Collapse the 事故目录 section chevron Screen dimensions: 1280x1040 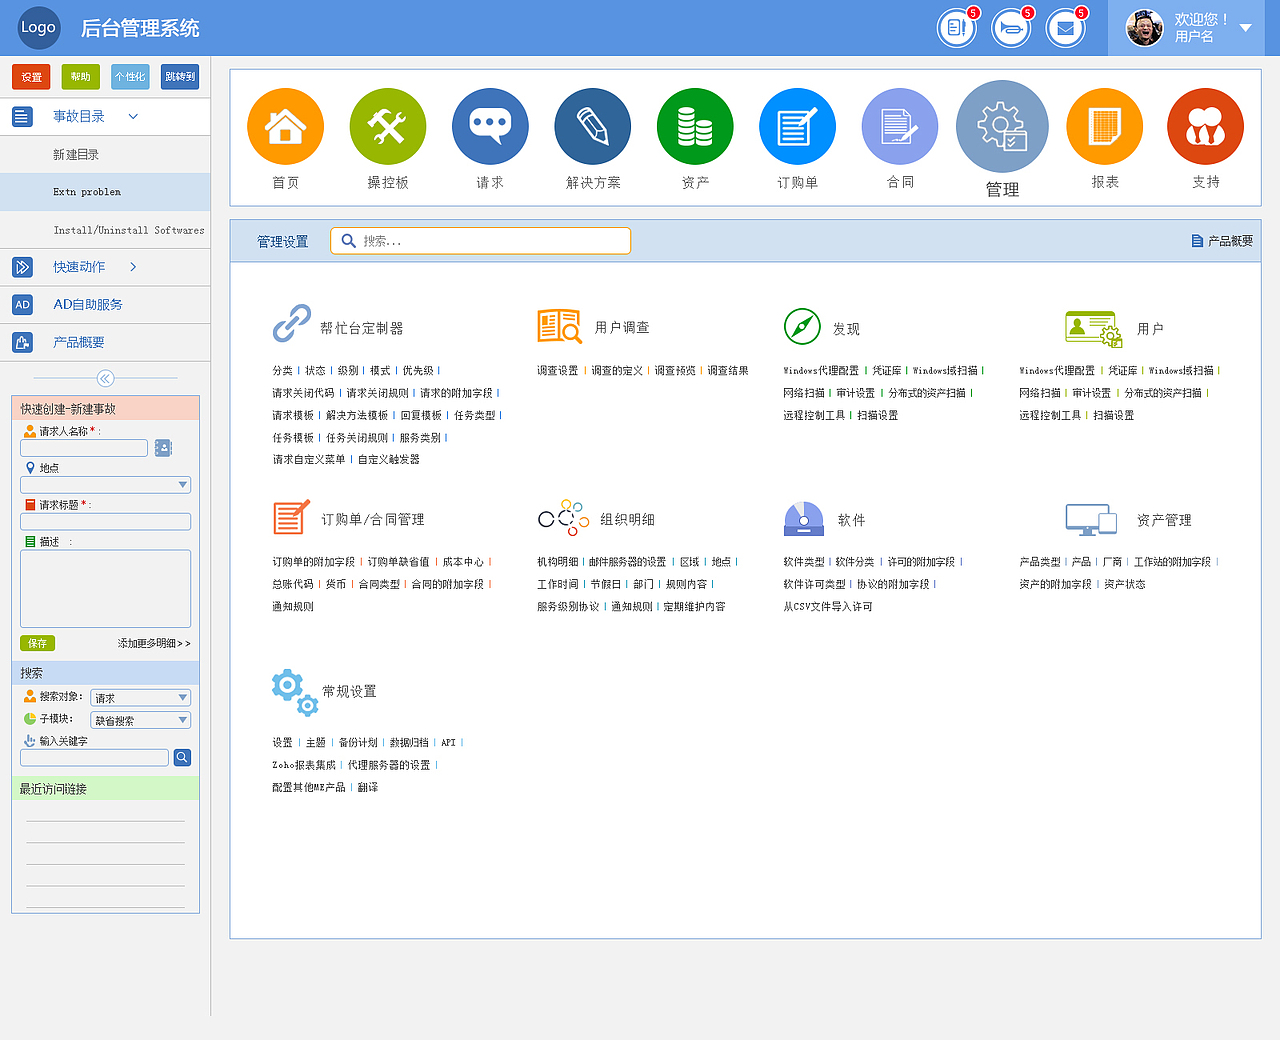(133, 117)
